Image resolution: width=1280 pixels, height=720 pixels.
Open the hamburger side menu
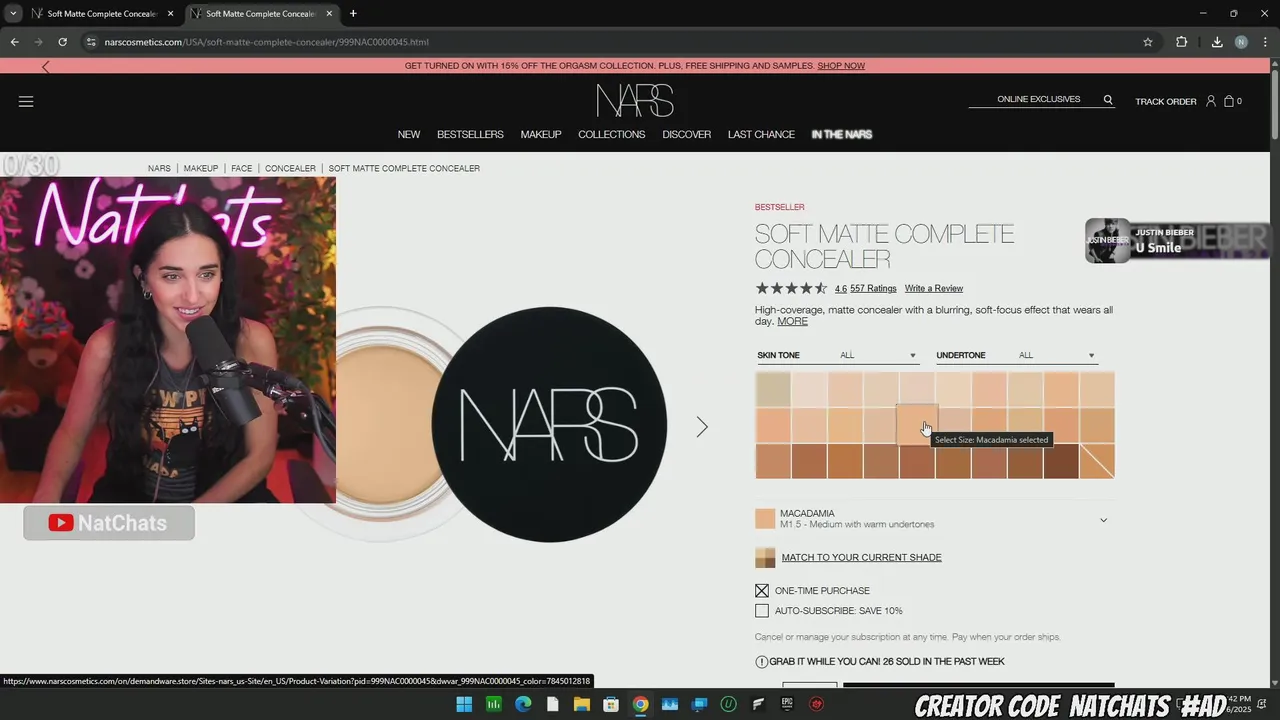click(26, 101)
